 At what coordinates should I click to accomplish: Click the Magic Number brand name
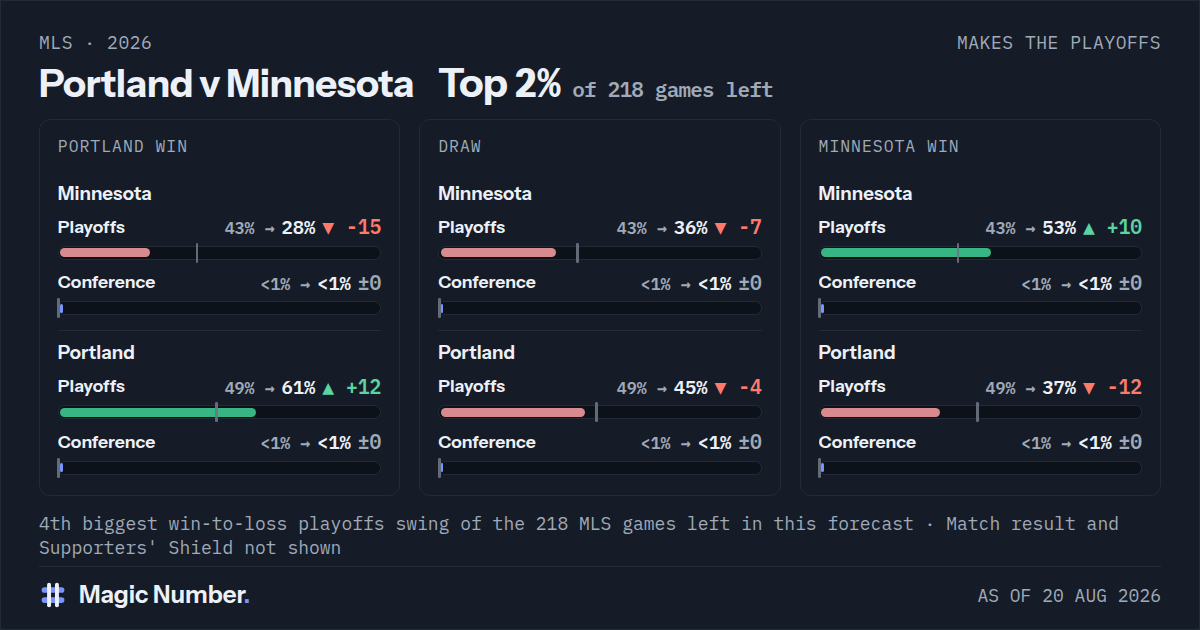click(164, 595)
